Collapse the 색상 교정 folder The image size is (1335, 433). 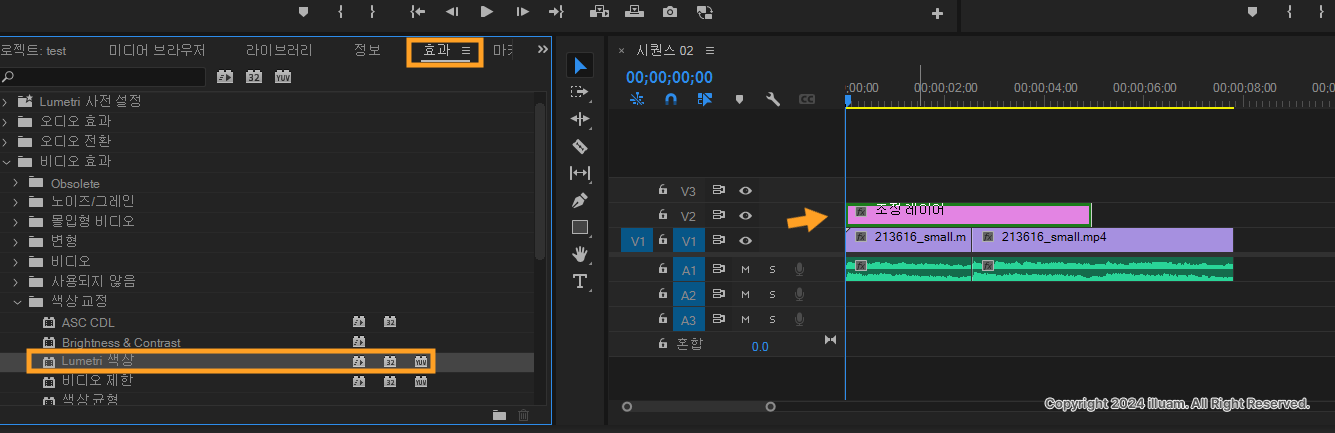tap(16, 301)
